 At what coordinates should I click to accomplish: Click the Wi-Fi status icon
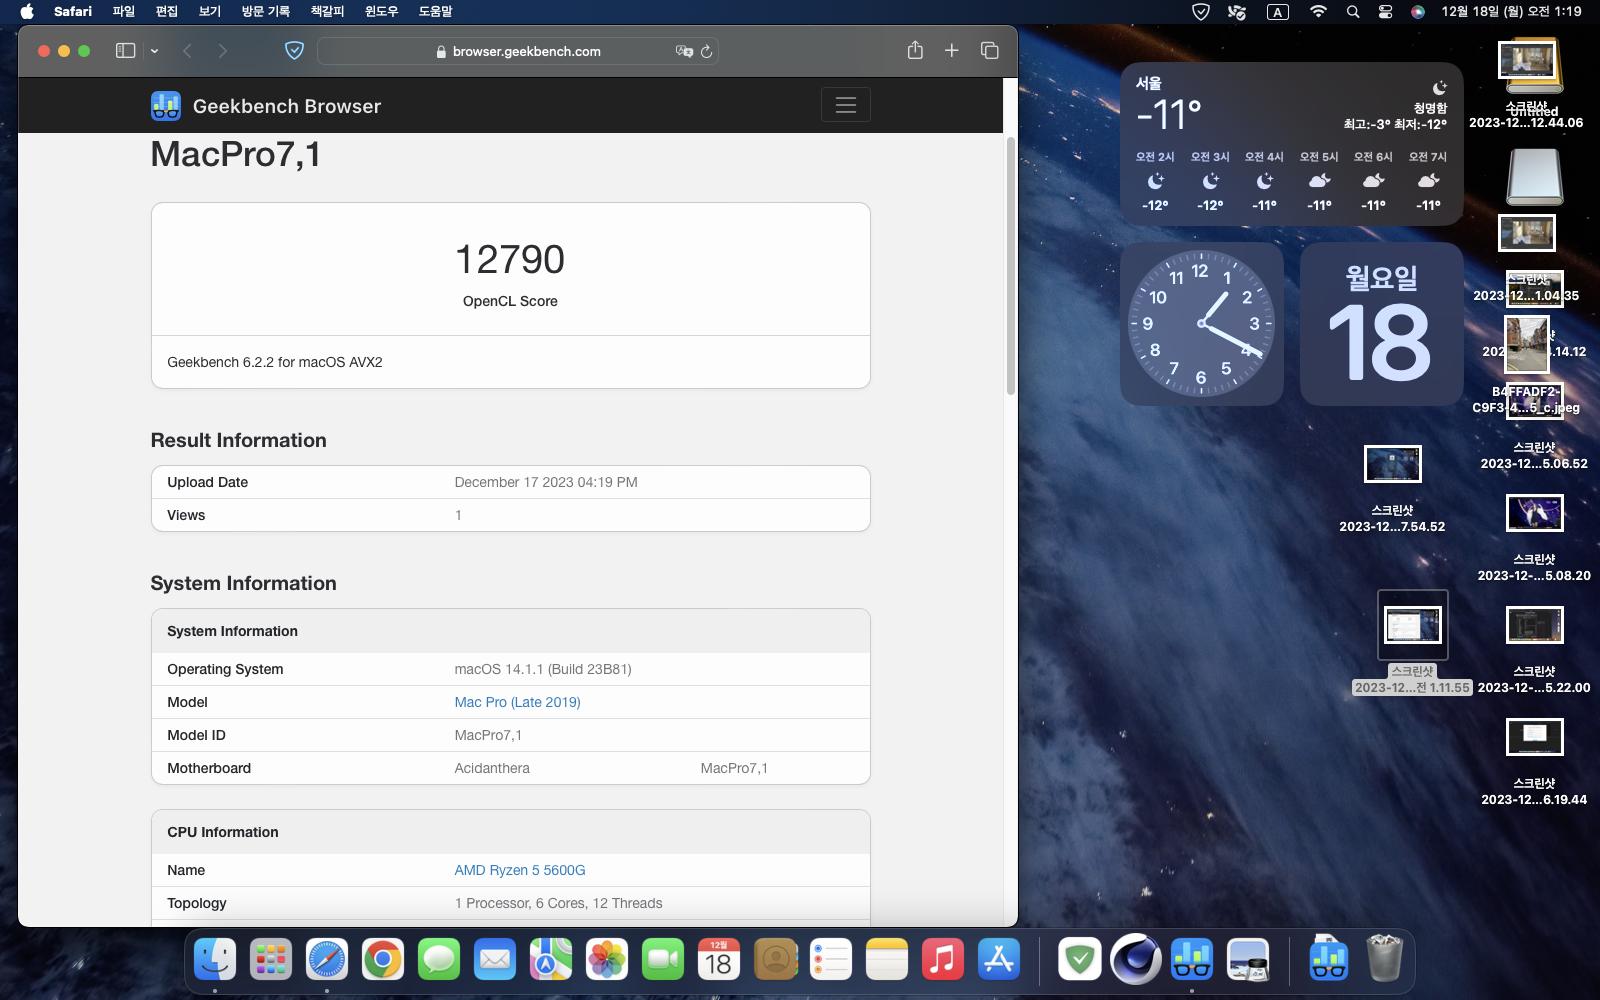pyautogui.click(x=1318, y=12)
